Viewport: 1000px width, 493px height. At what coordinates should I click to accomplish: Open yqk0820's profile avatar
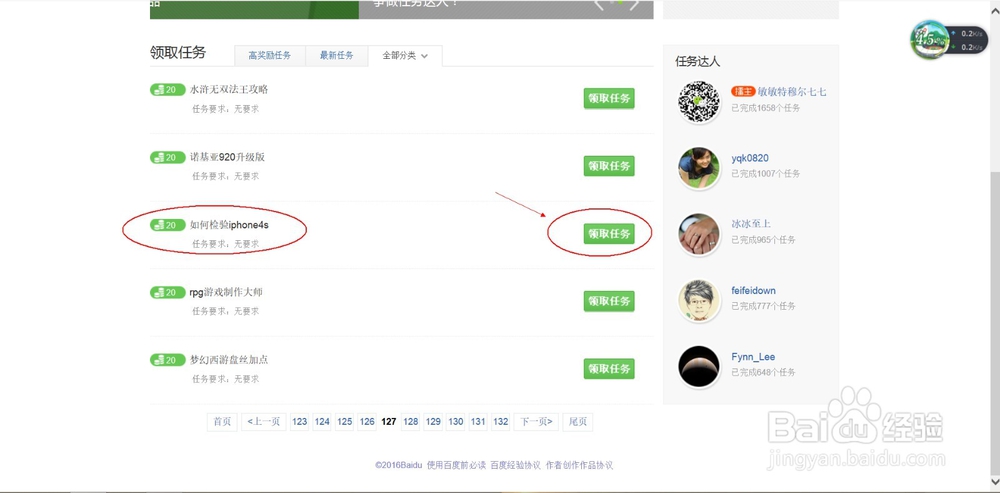point(699,168)
